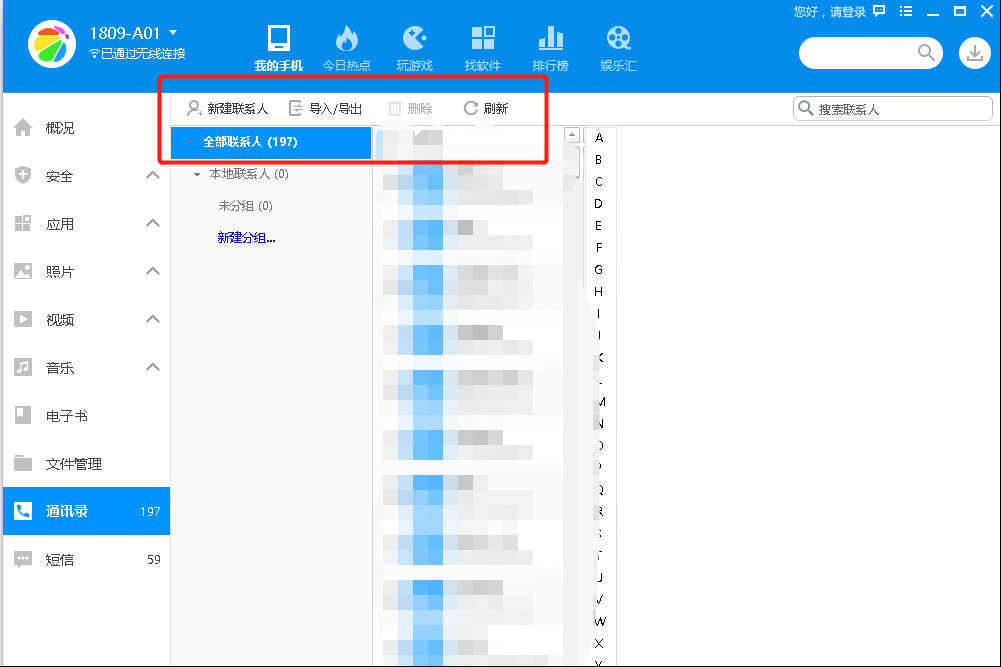
Task: Refresh the contact list with 刷新
Action: tap(485, 109)
